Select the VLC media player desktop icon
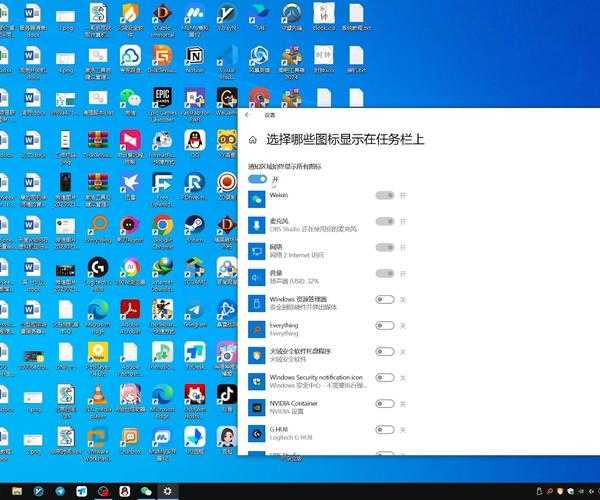600x500 pixels. point(98,395)
